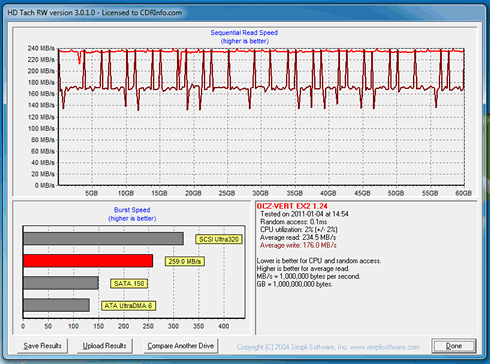
Task: Click the Burst Speed chart title
Action: (x=132, y=210)
